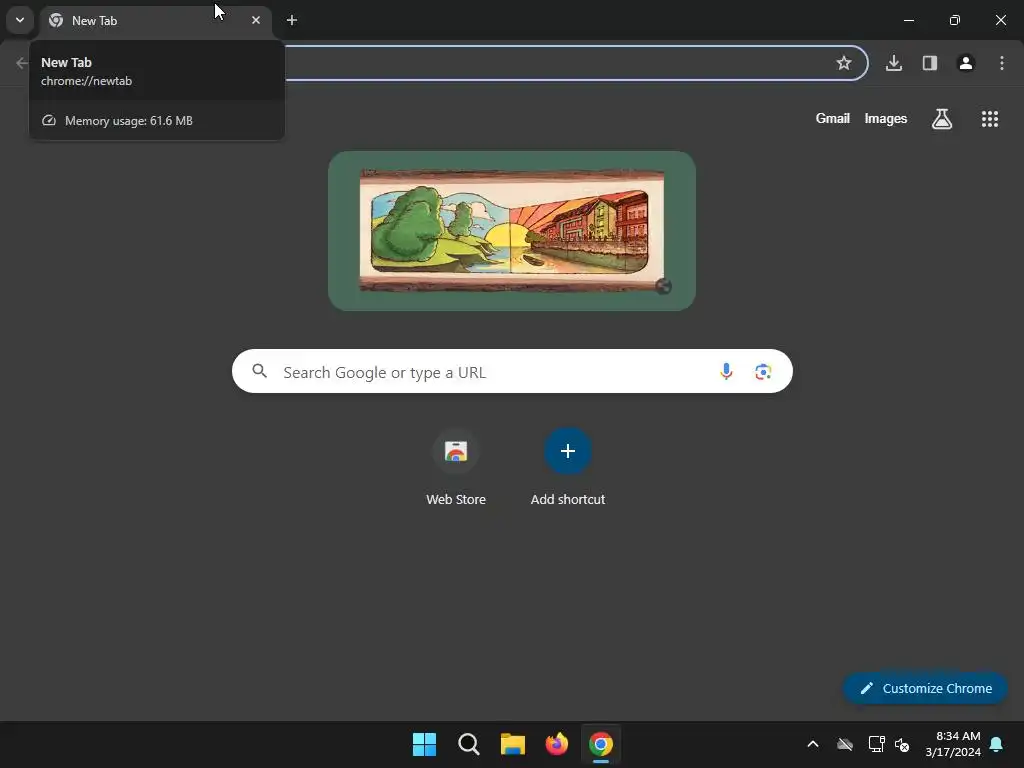Image resolution: width=1024 pixels, height=768 pixels.
Task: Click the muted volume tray icon
Action: 902,744
